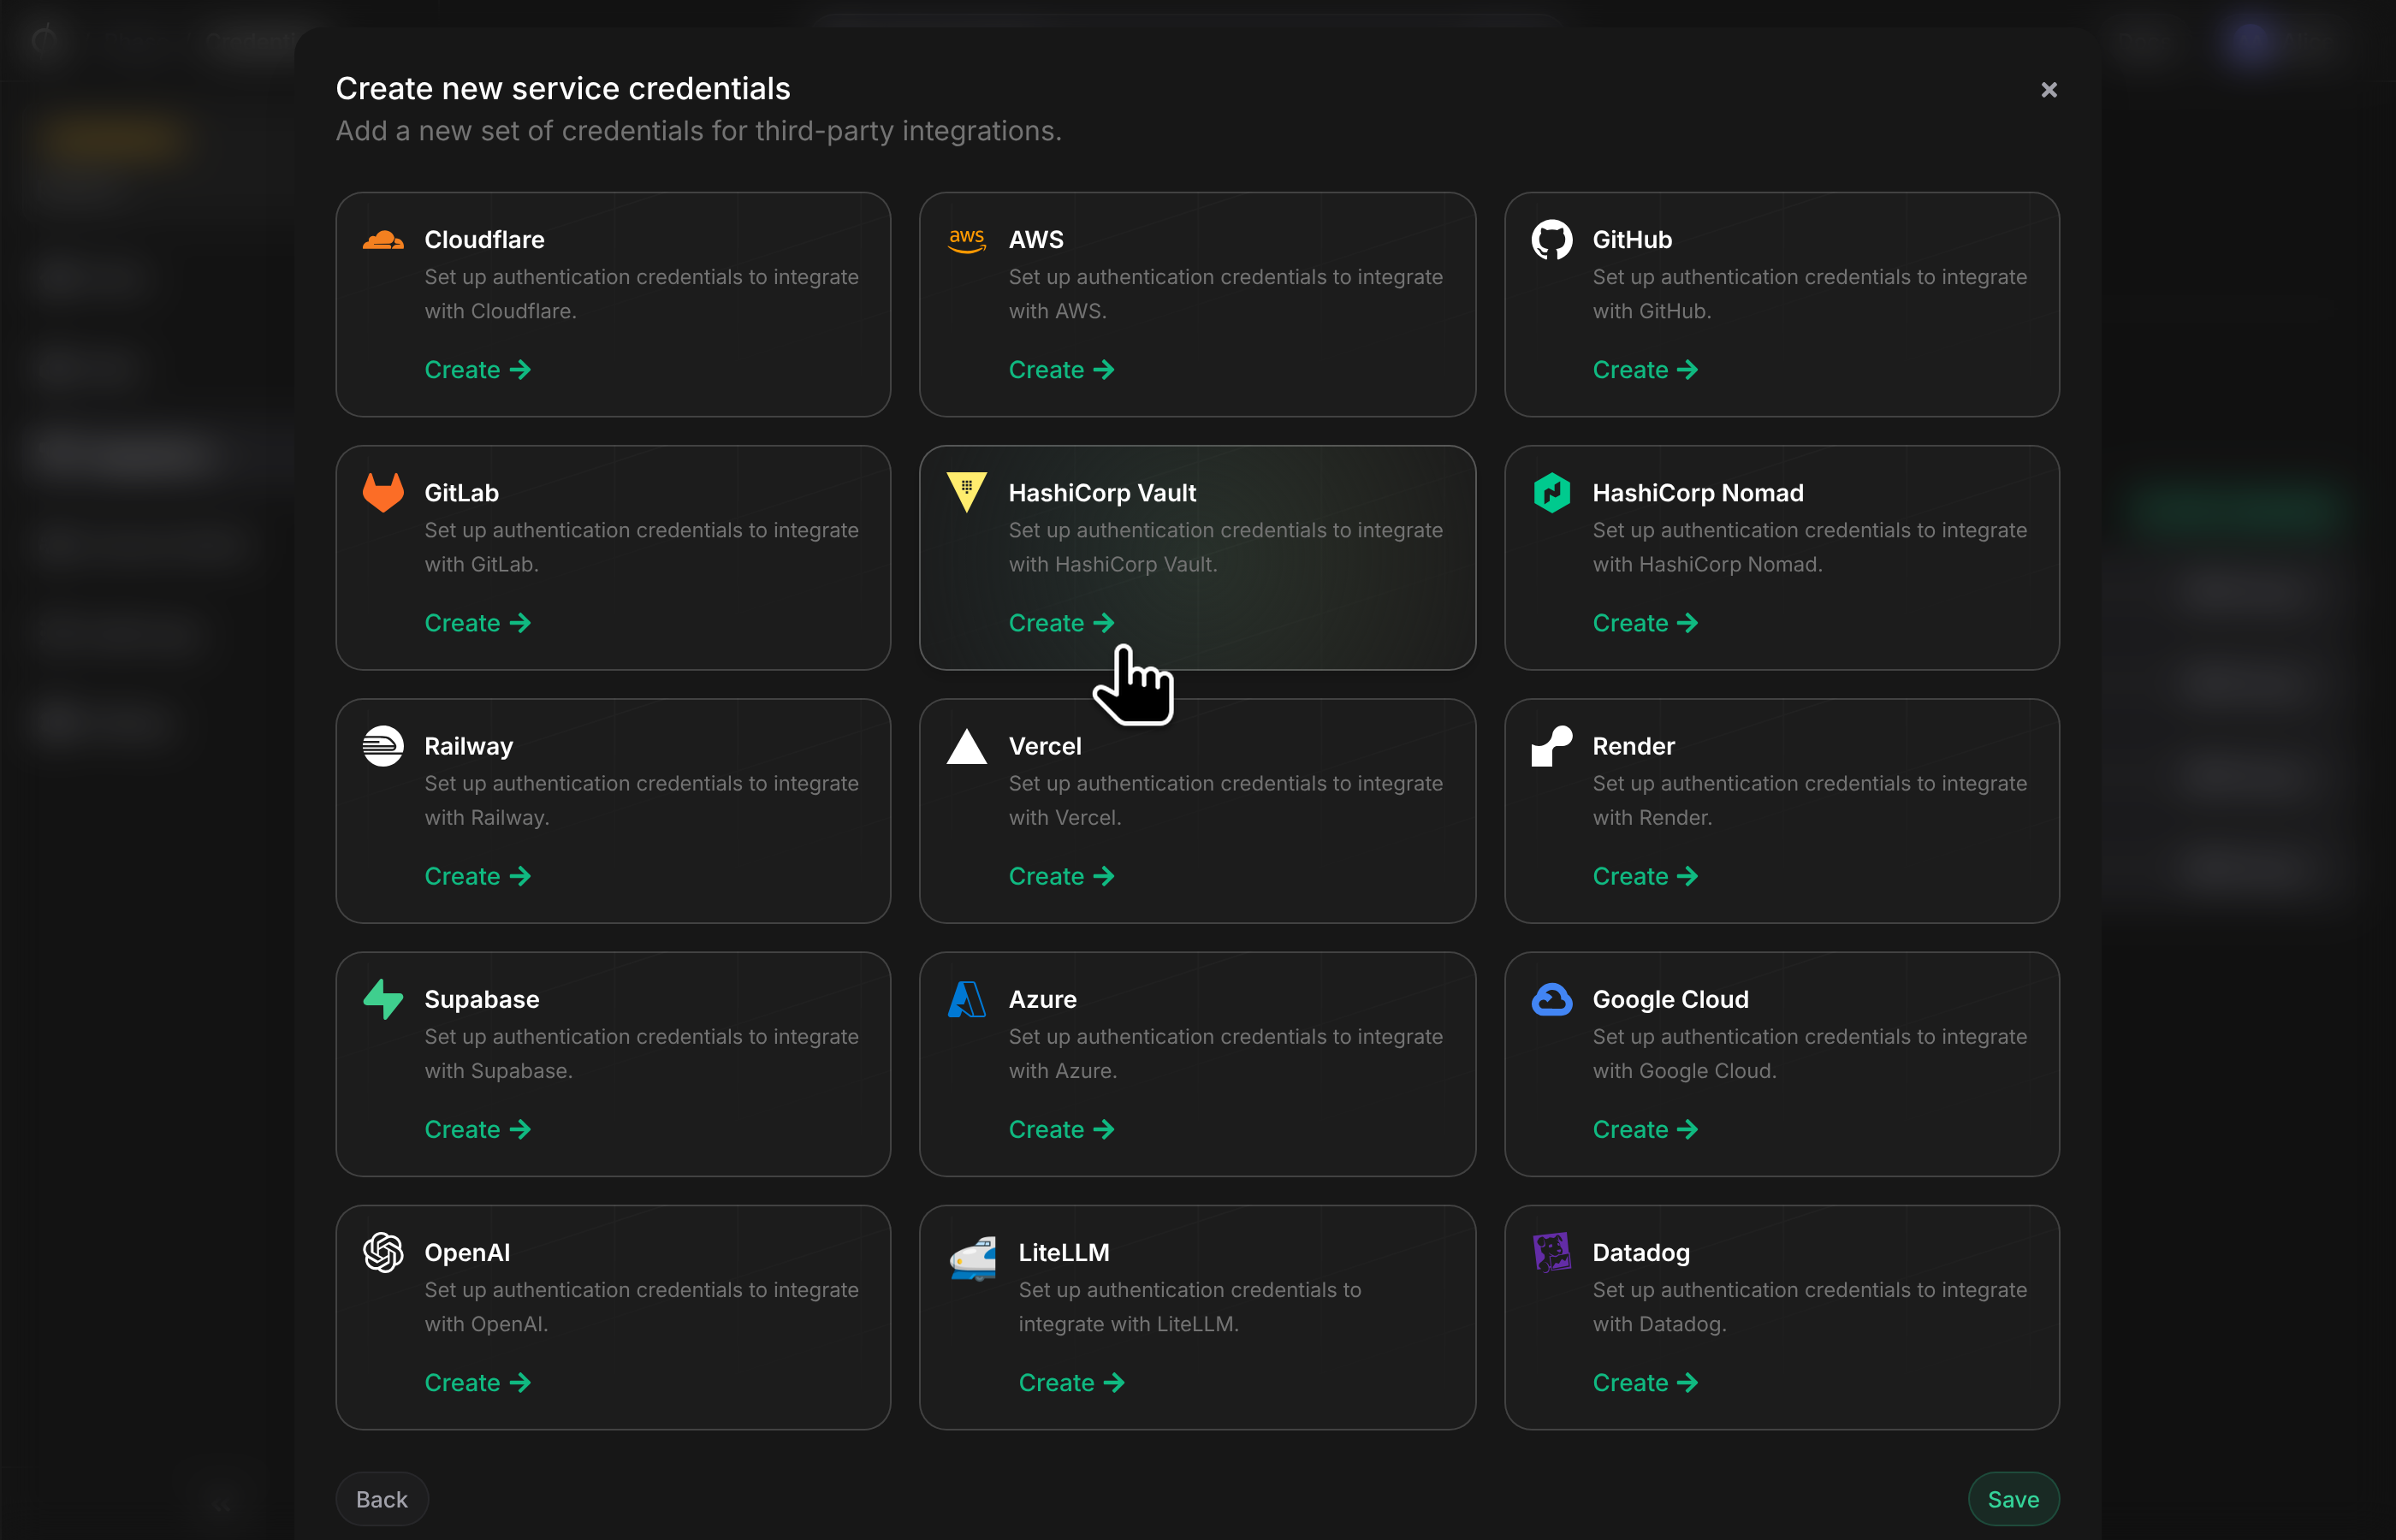Create OpenAI credentials
Screen dimensions: 2396x1540
[477, 1382]
